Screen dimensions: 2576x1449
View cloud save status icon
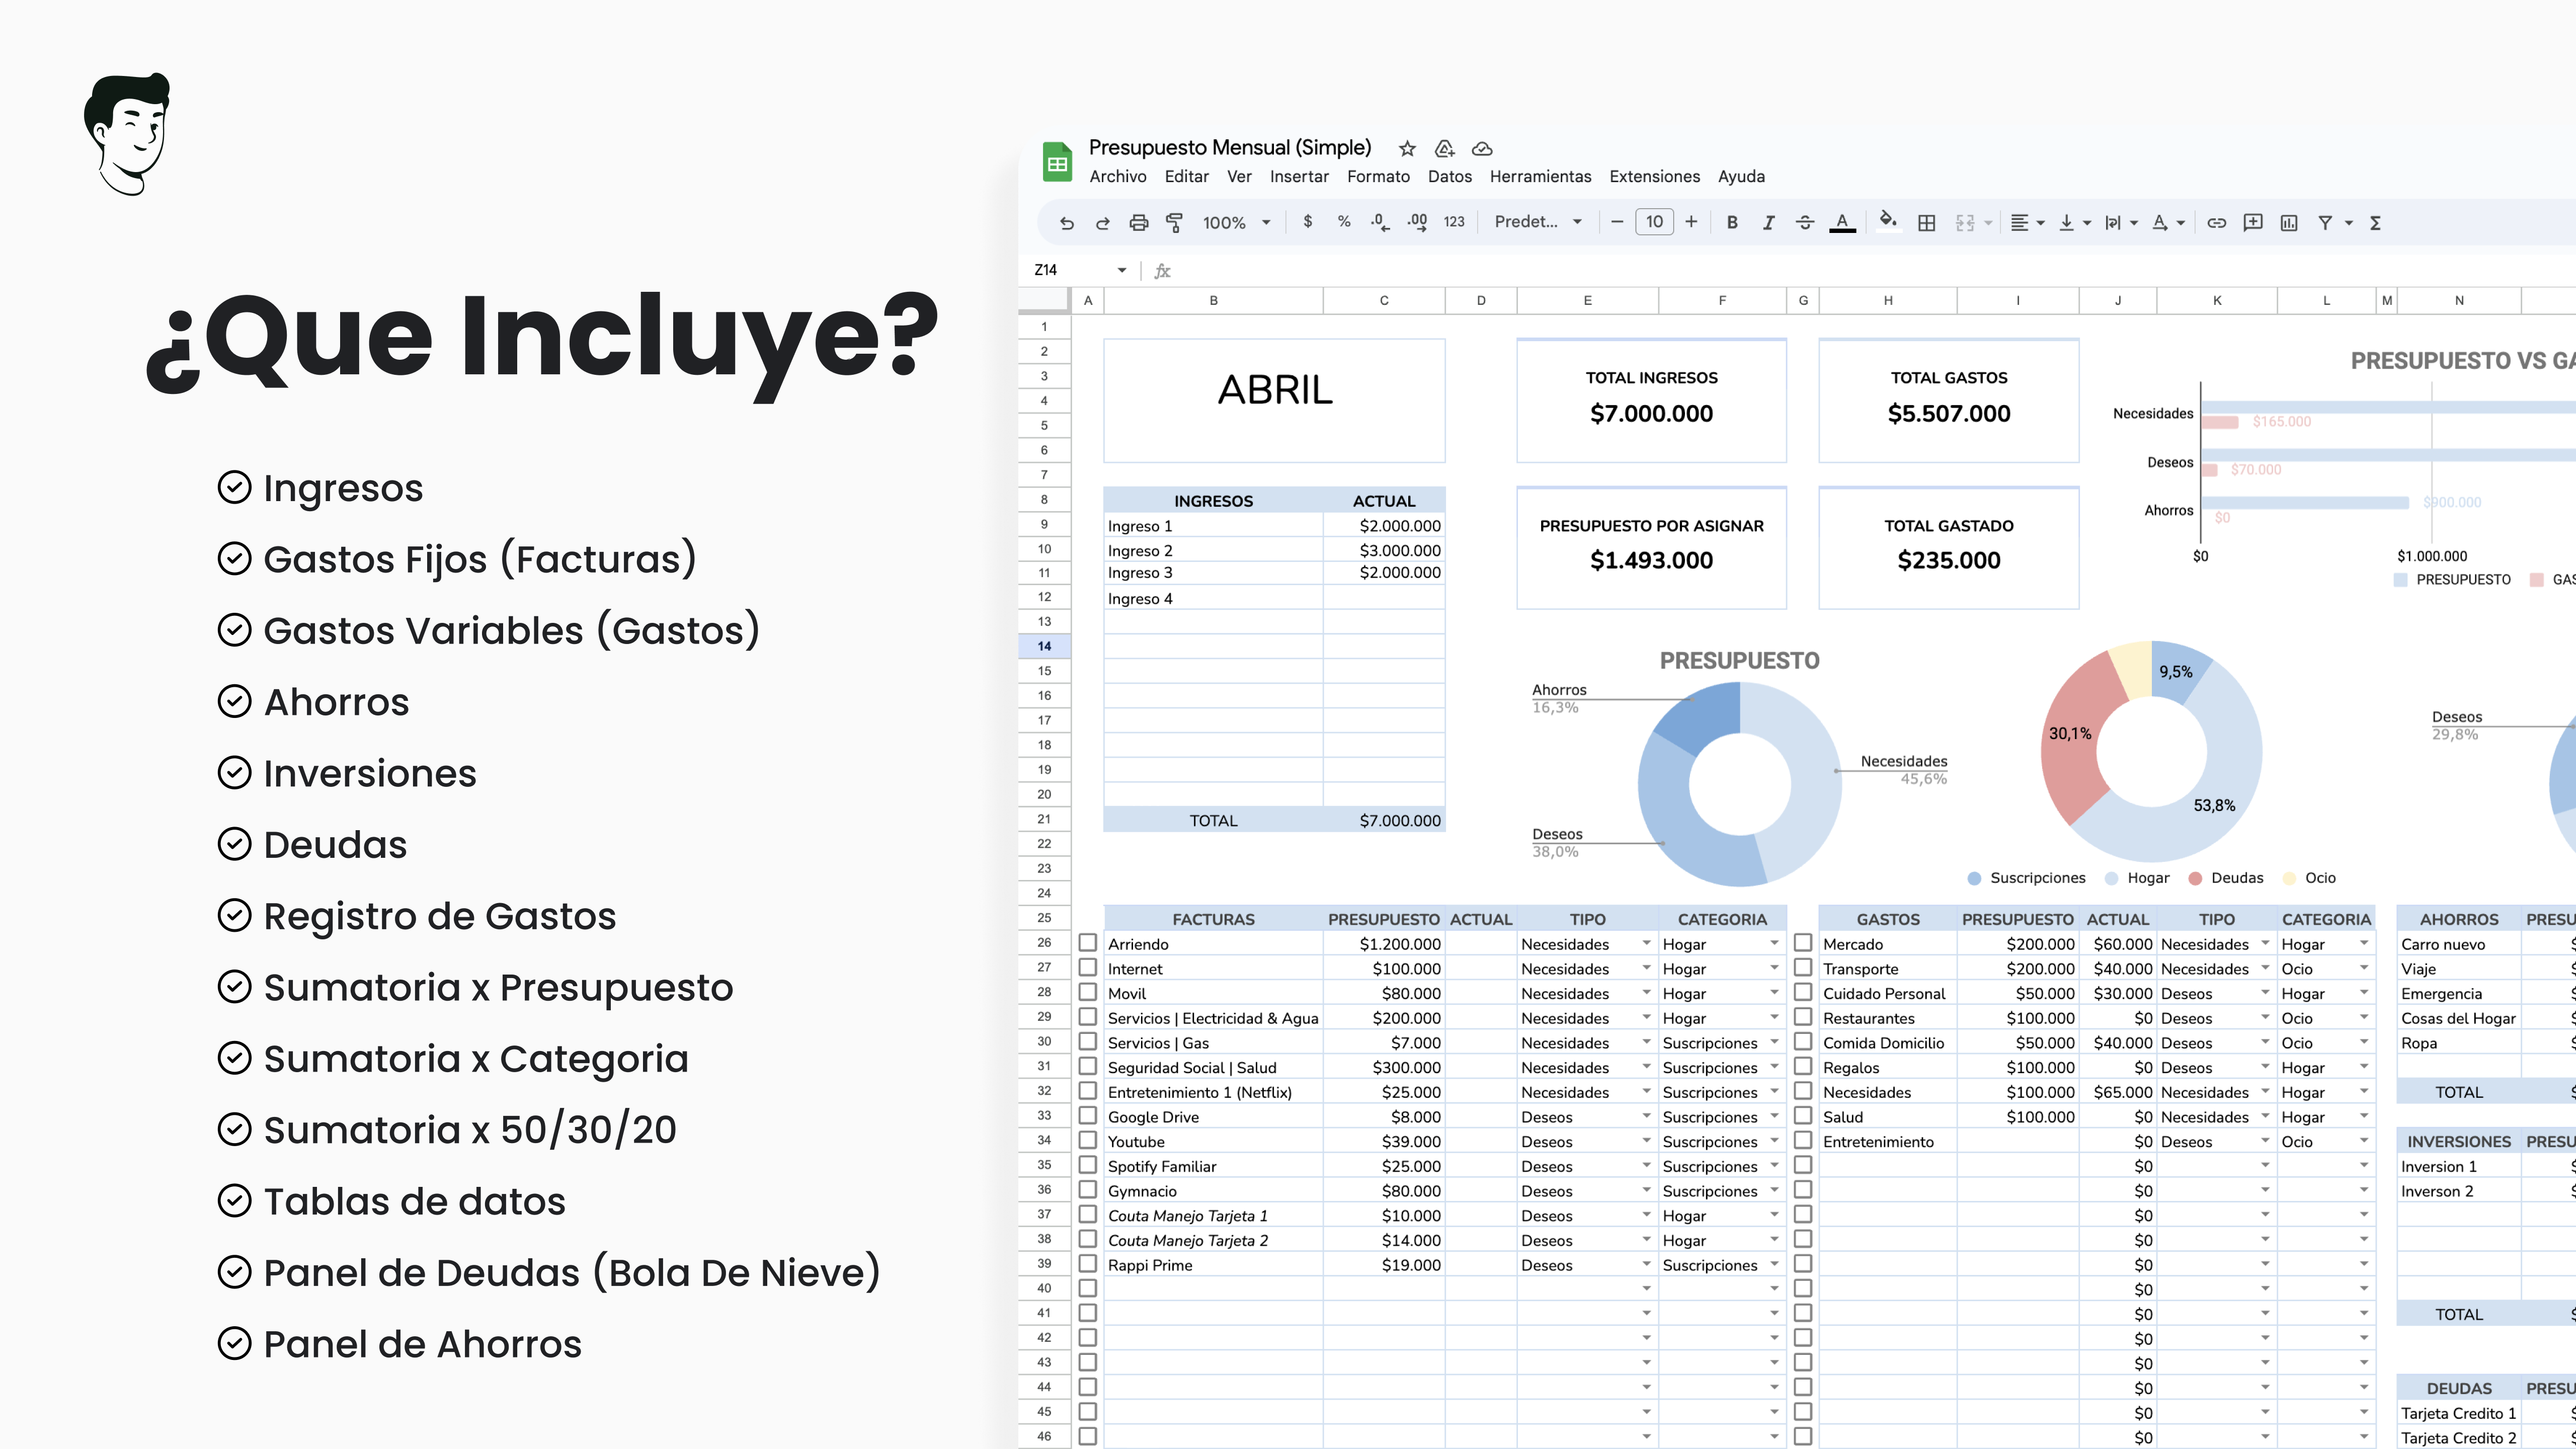point(1482,148)
